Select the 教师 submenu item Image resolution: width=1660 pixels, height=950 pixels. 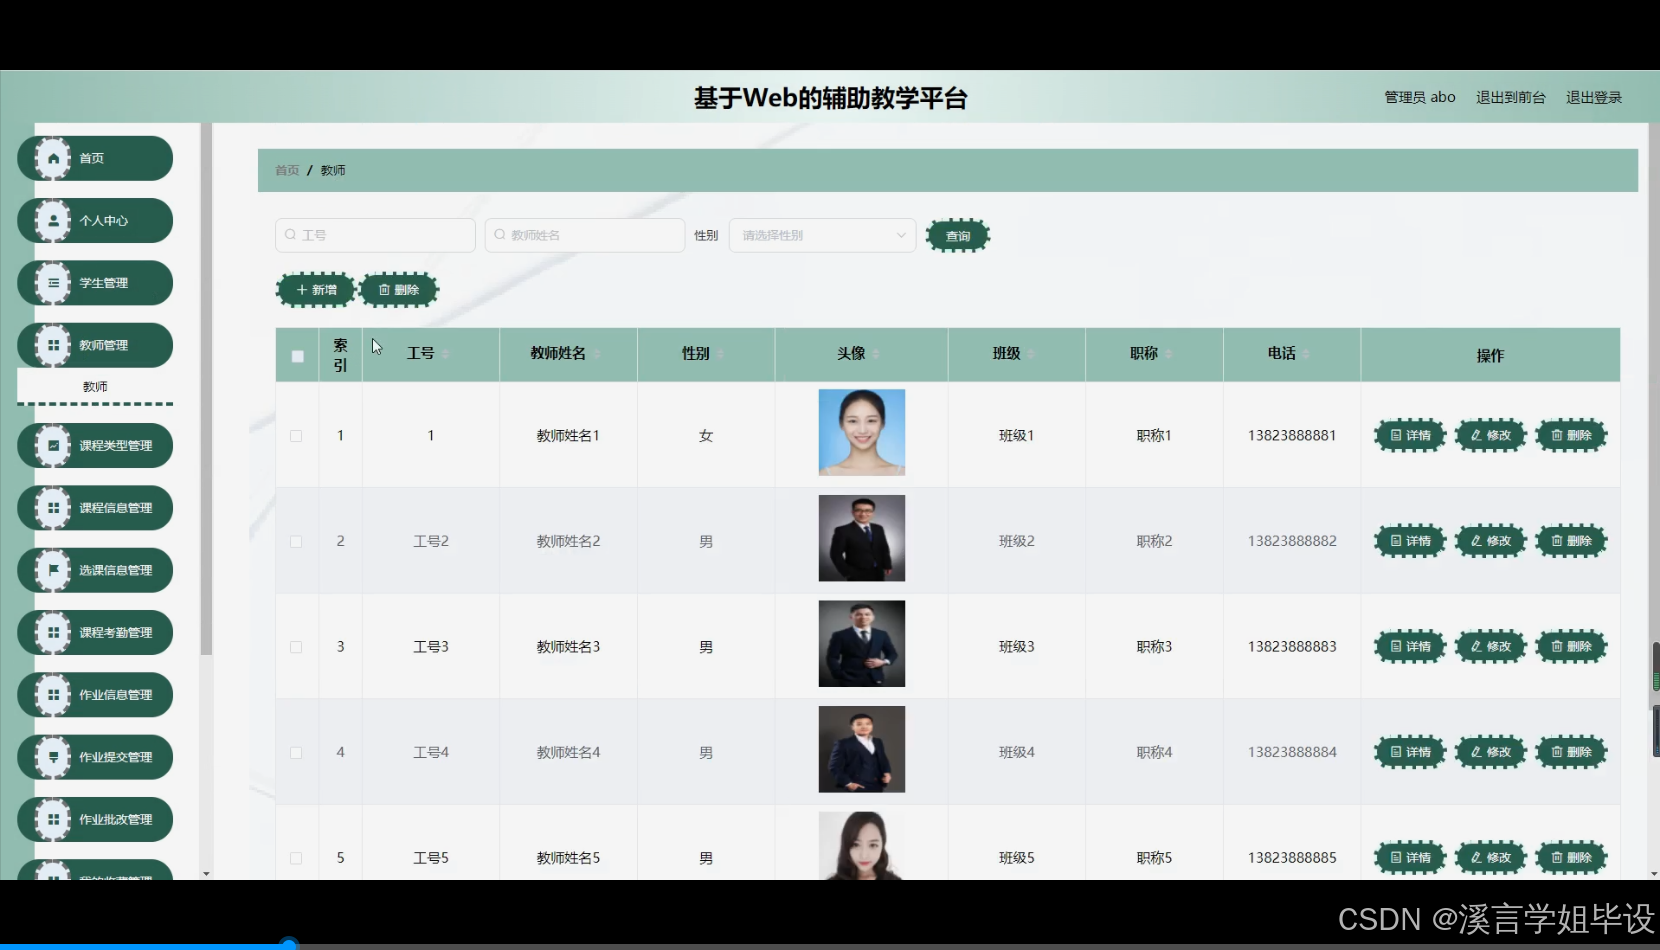[x=95, y=386]
